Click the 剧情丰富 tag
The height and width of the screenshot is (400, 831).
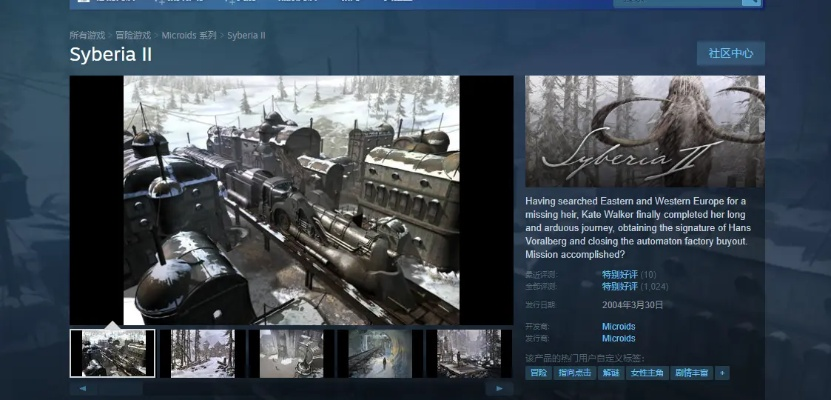692,373
